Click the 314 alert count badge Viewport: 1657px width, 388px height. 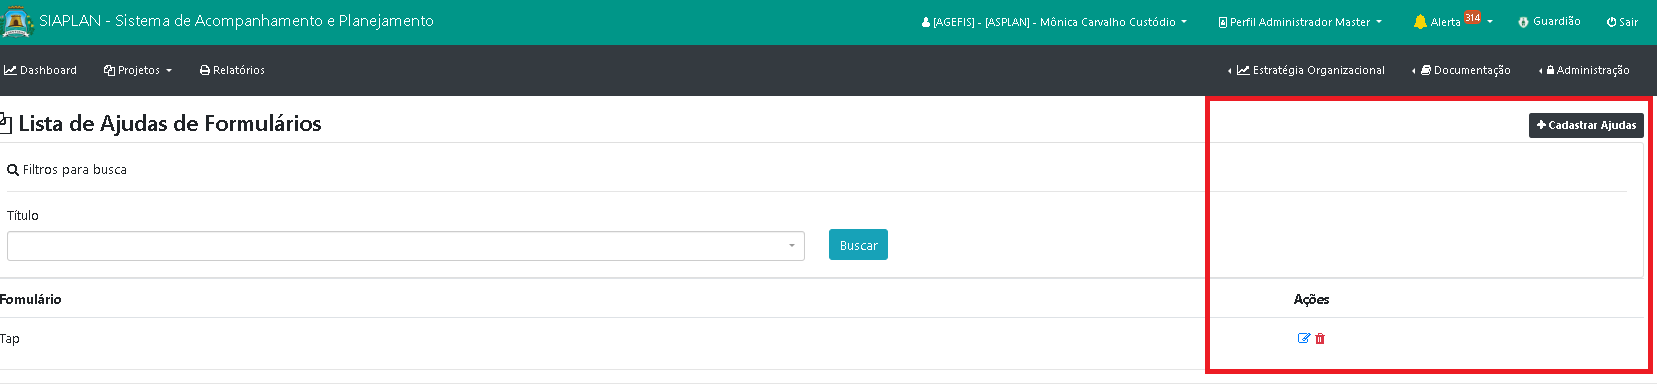pyautogui.click(x=1472, y=17)
